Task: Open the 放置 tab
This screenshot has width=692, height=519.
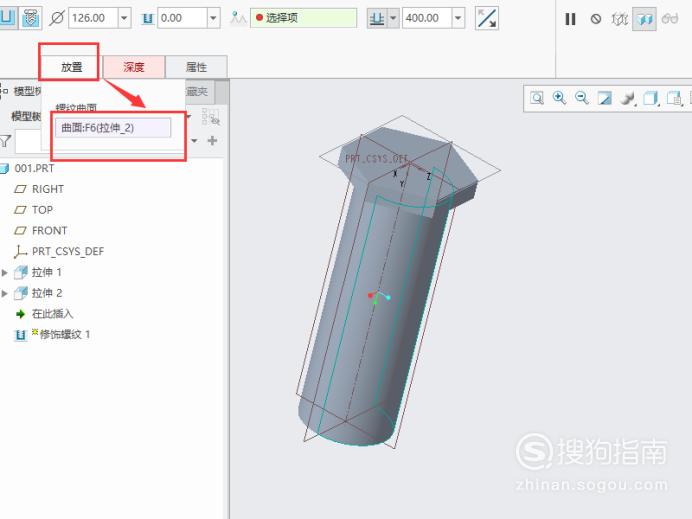Action: coord(71,67)
